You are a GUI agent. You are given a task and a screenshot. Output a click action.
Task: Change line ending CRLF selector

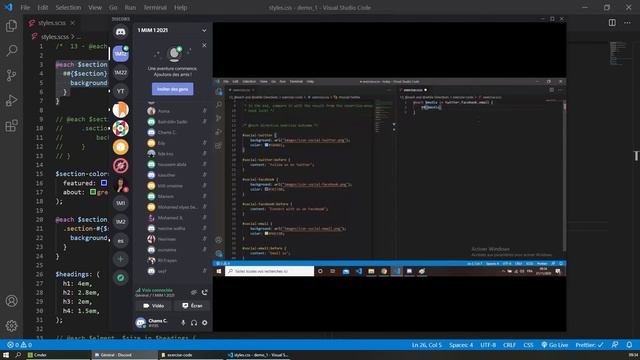point(509,345)
